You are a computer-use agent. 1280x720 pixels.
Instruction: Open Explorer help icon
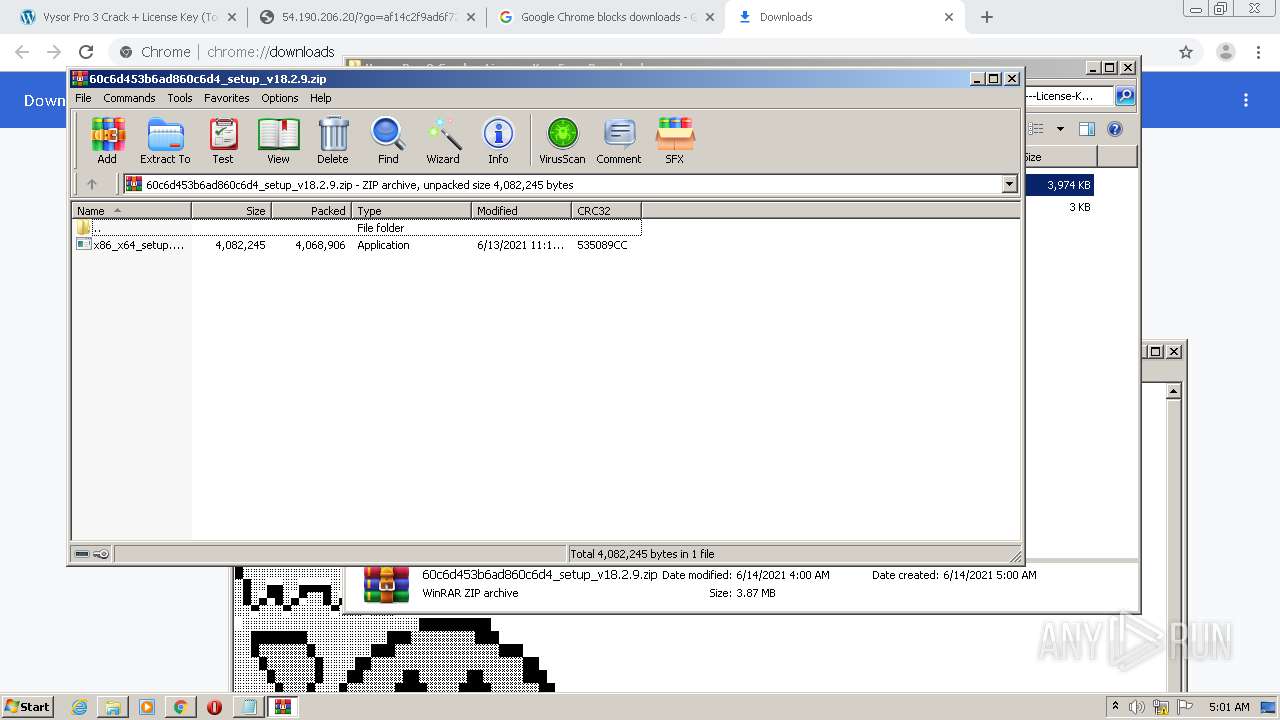point(1115,129)
